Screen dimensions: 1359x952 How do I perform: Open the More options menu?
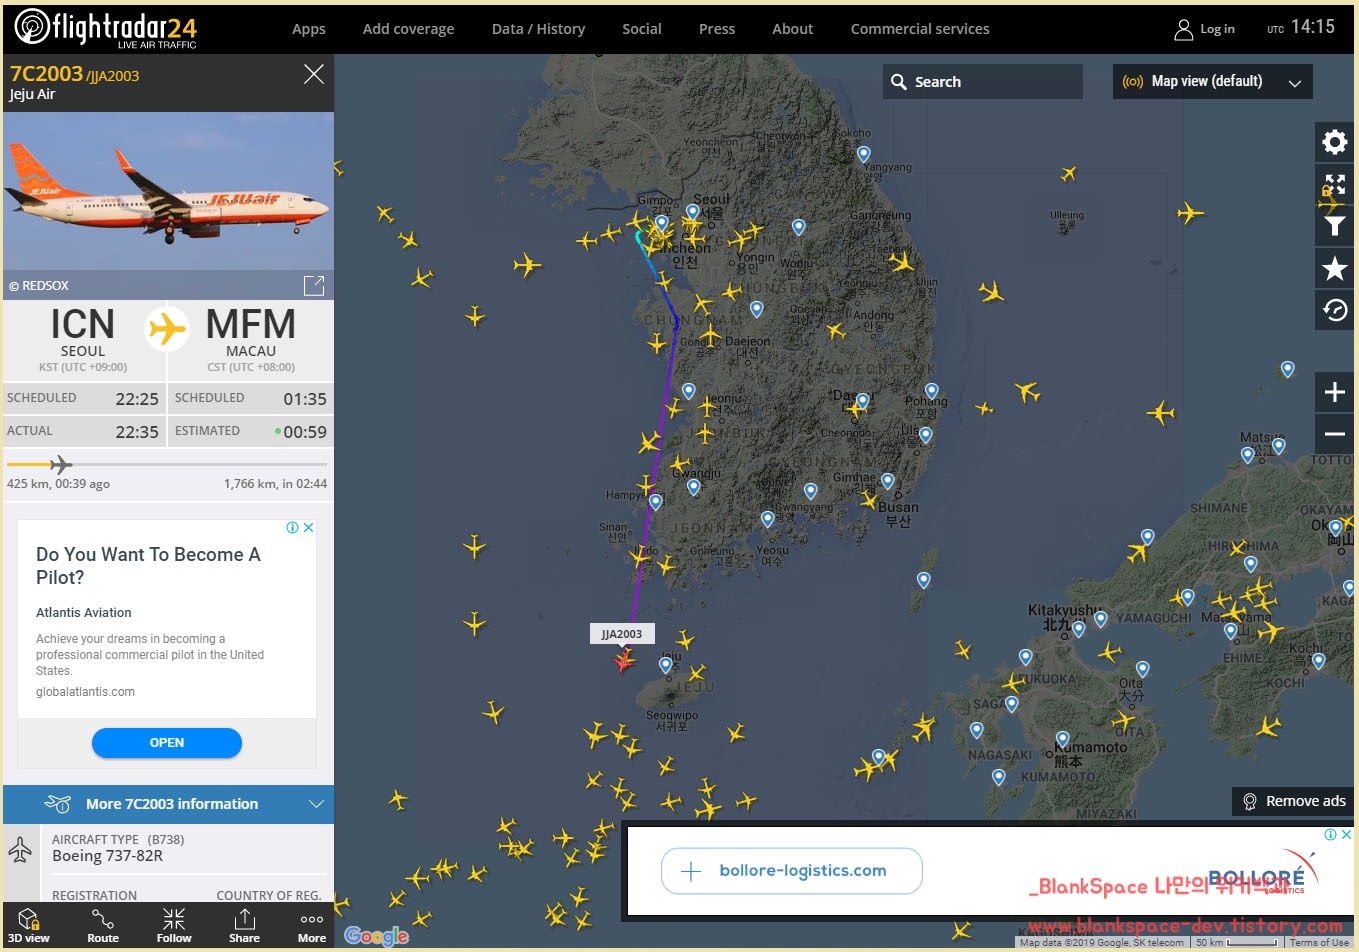312,925
